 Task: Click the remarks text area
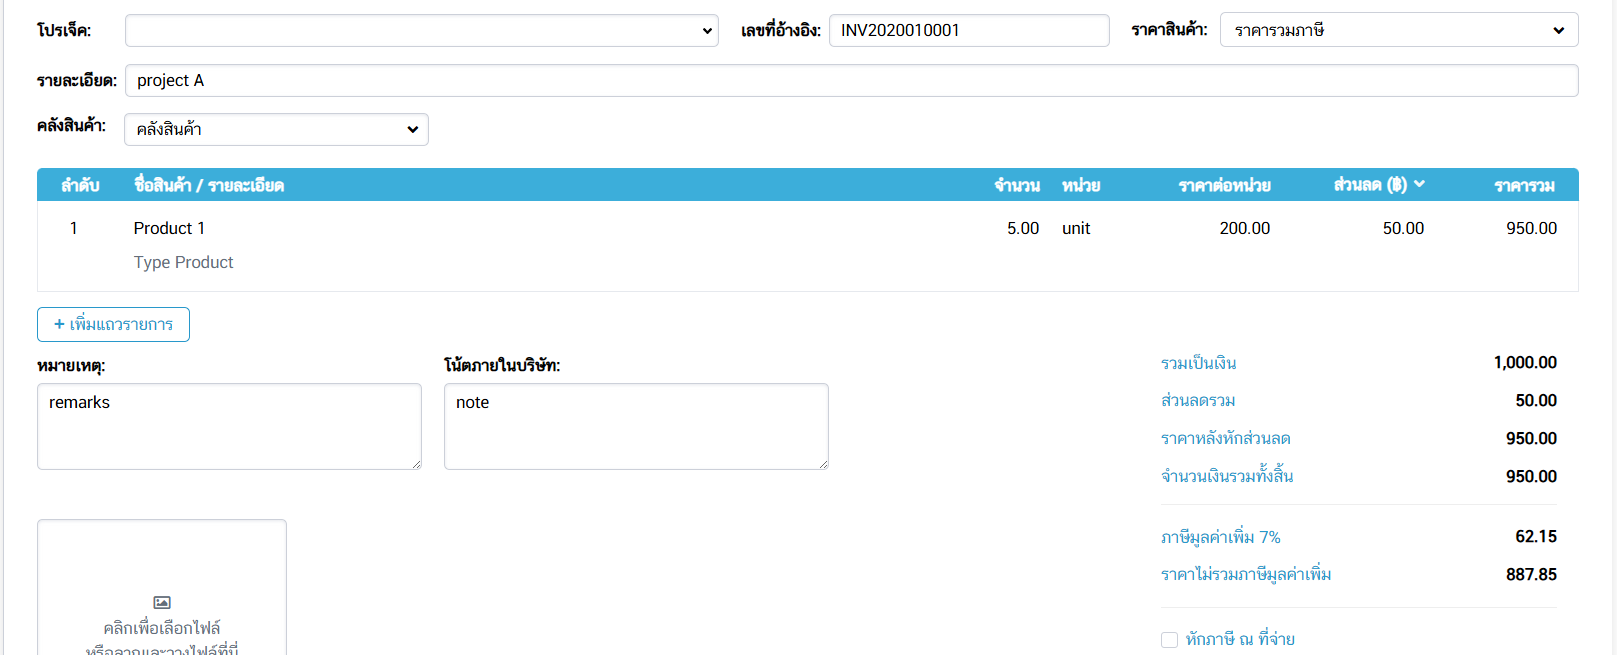[229, 426]
